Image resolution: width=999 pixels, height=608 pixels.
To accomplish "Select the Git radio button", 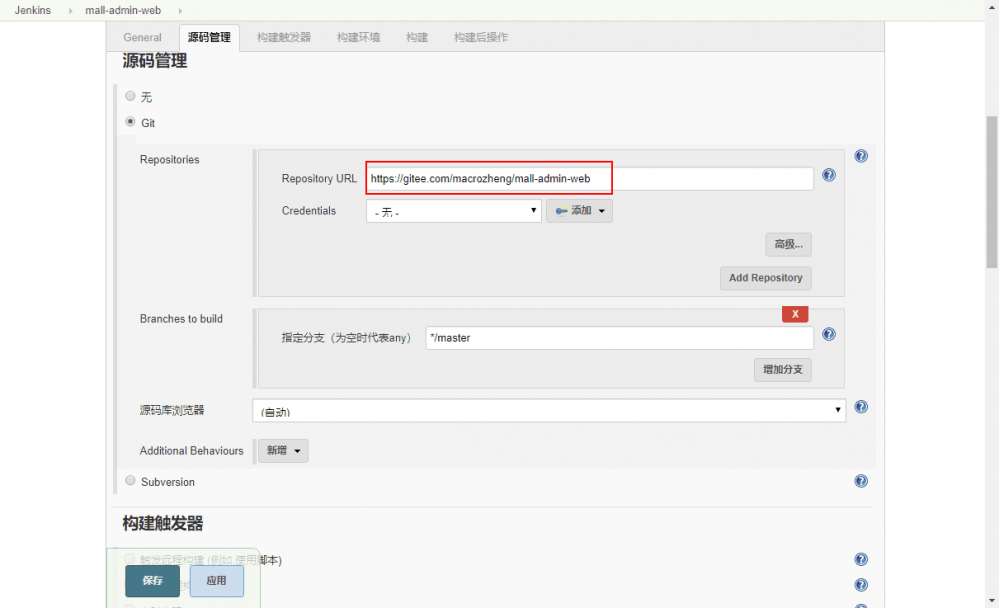I will pos(130,122).
